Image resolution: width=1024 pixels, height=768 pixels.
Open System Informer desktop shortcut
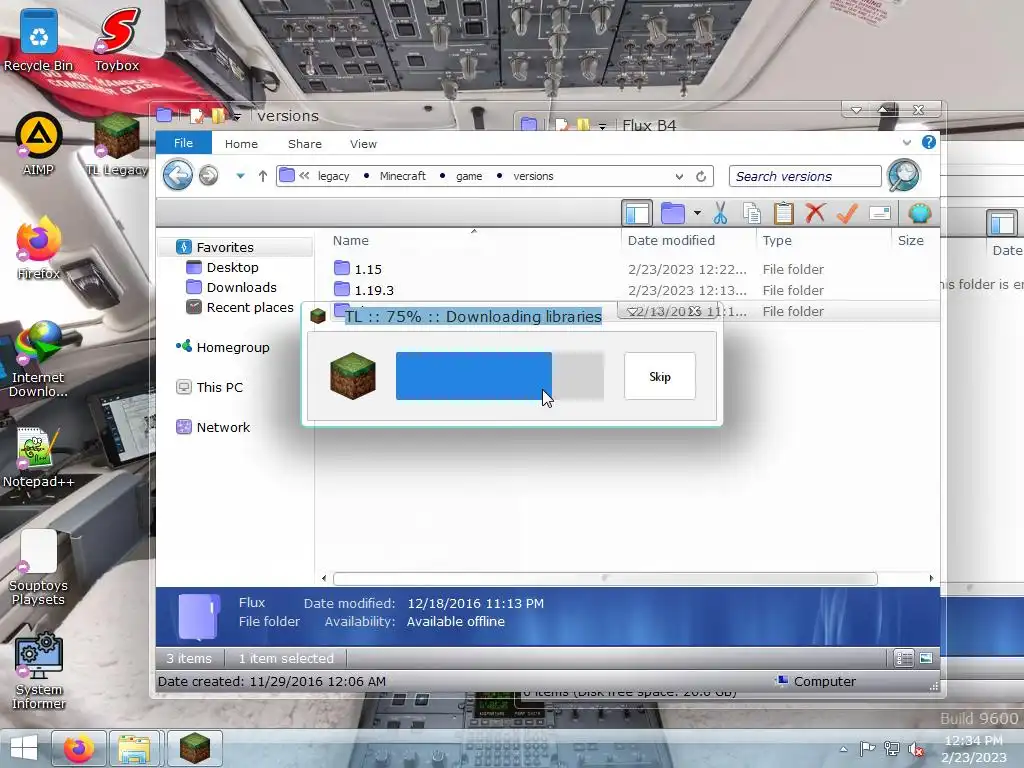pos(39,671)
